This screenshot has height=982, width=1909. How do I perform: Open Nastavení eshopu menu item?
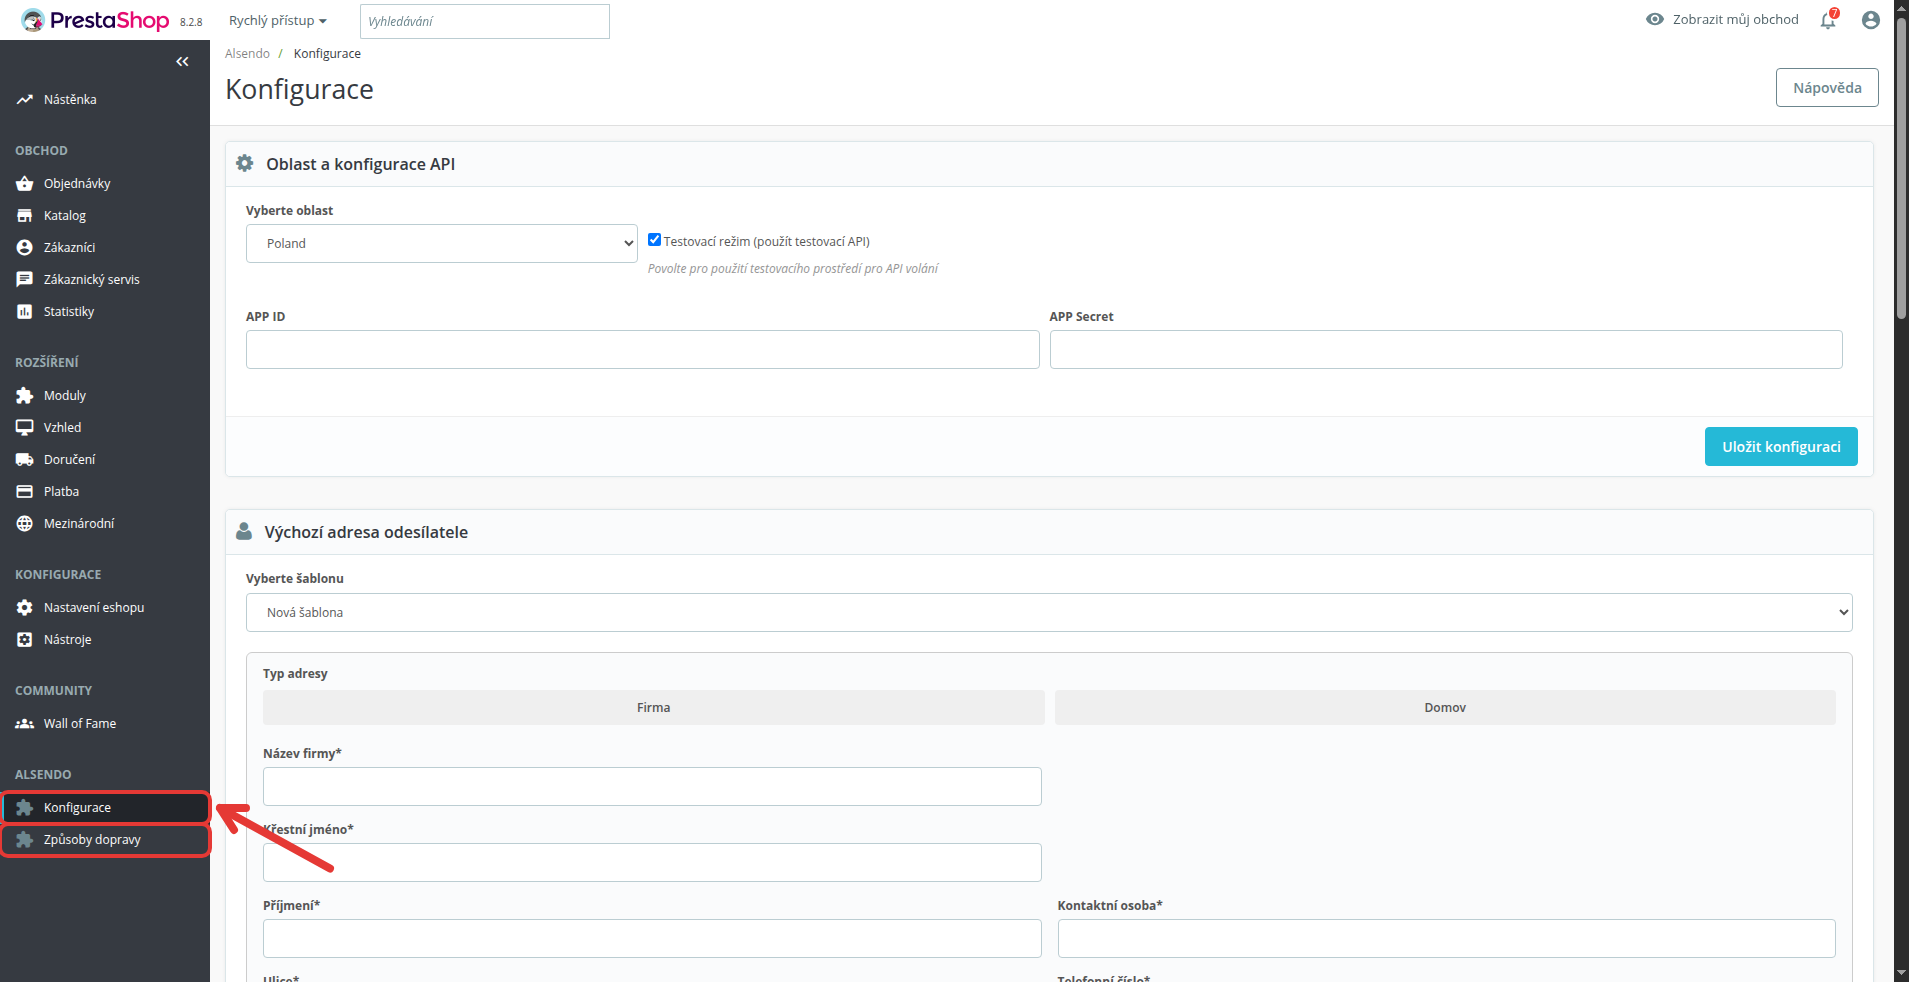pos(105,608)
